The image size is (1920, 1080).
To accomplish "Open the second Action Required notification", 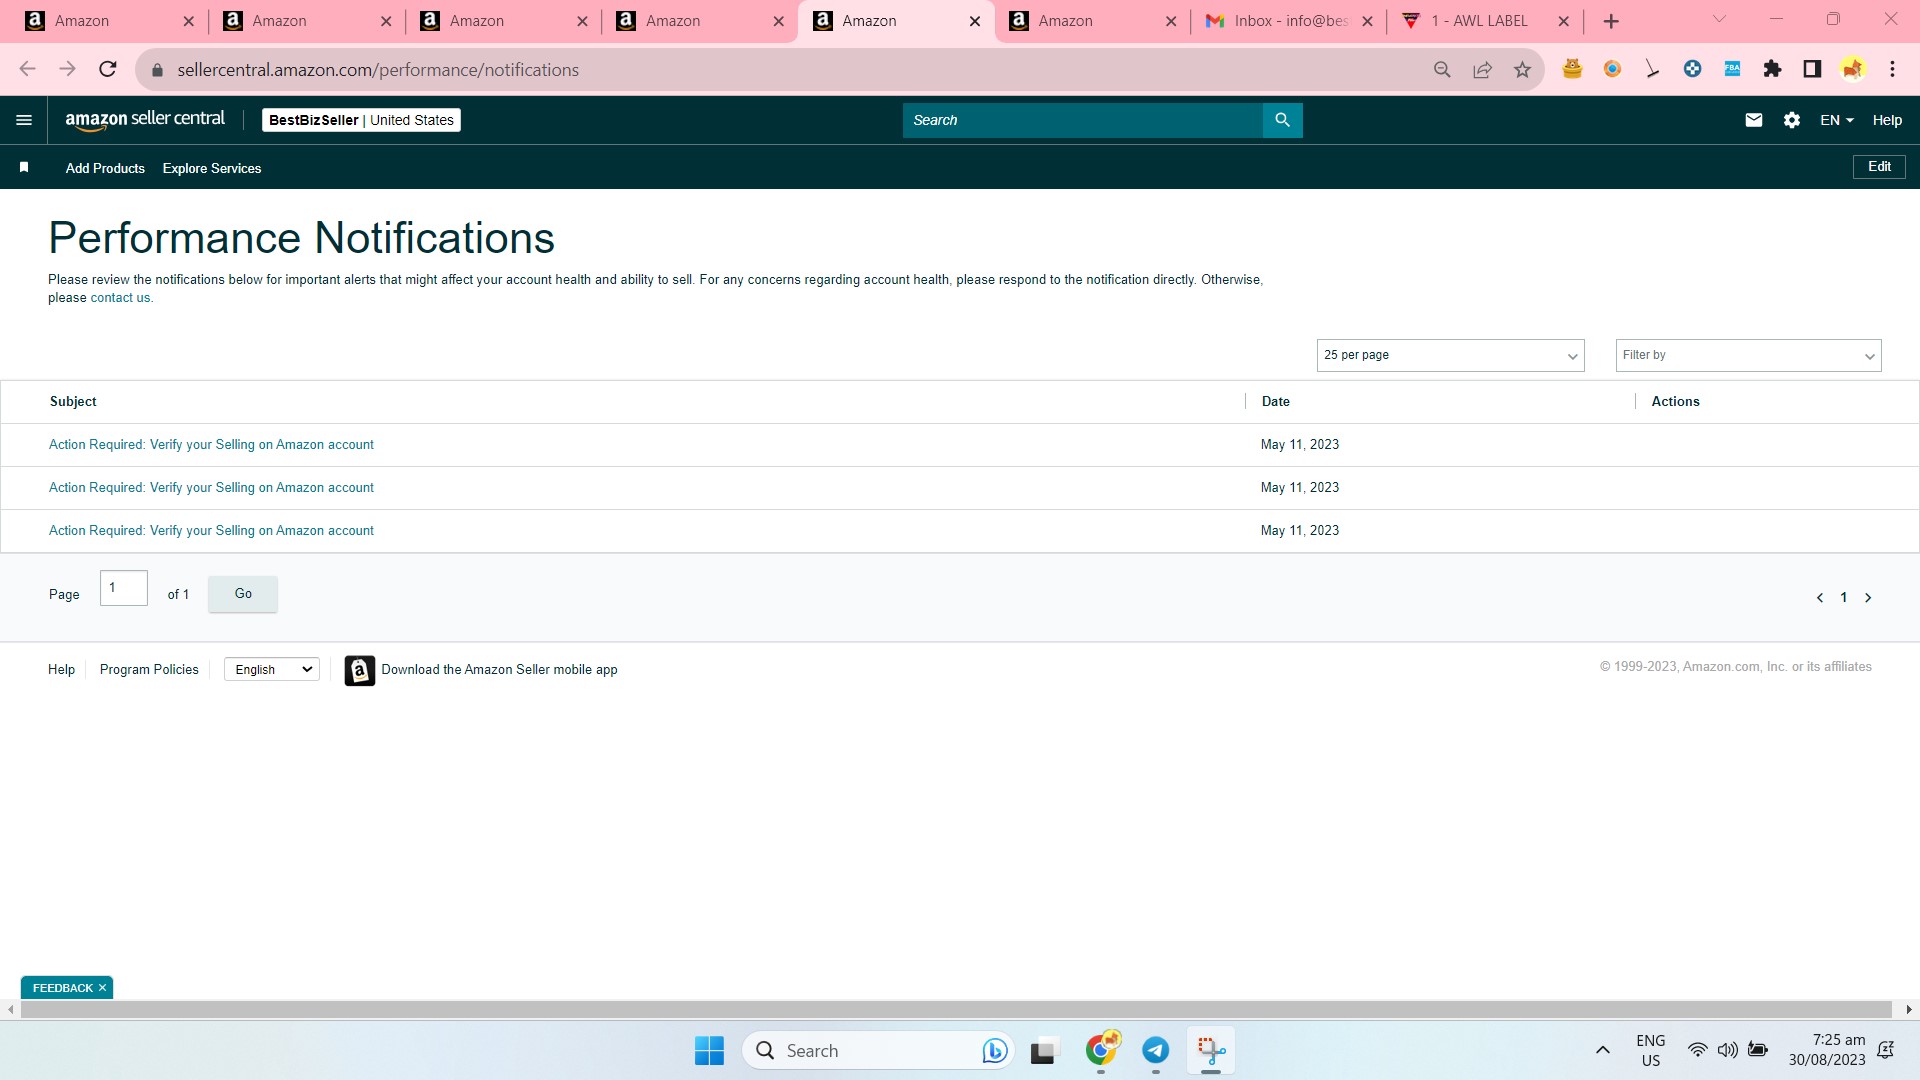I will pos(211,488).
